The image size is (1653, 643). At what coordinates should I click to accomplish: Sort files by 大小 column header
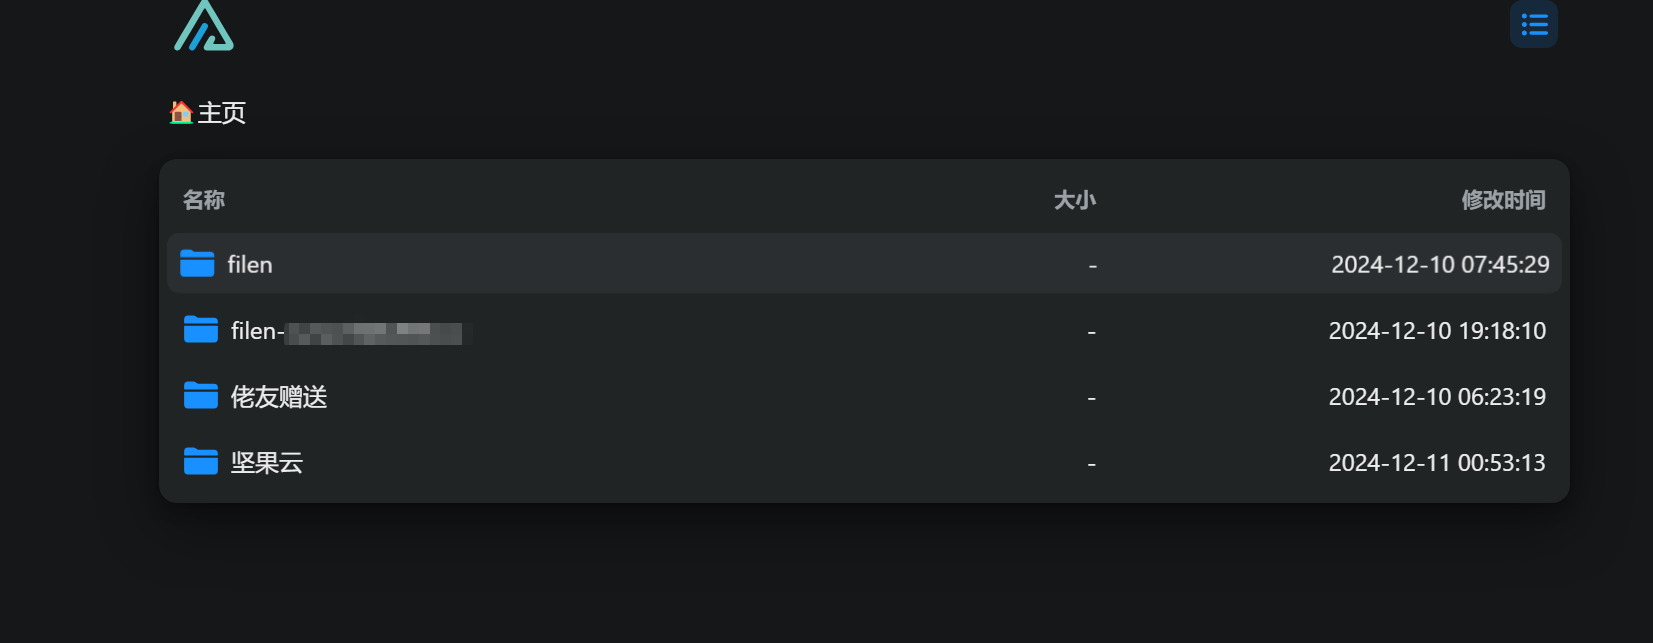[1075, 200]
